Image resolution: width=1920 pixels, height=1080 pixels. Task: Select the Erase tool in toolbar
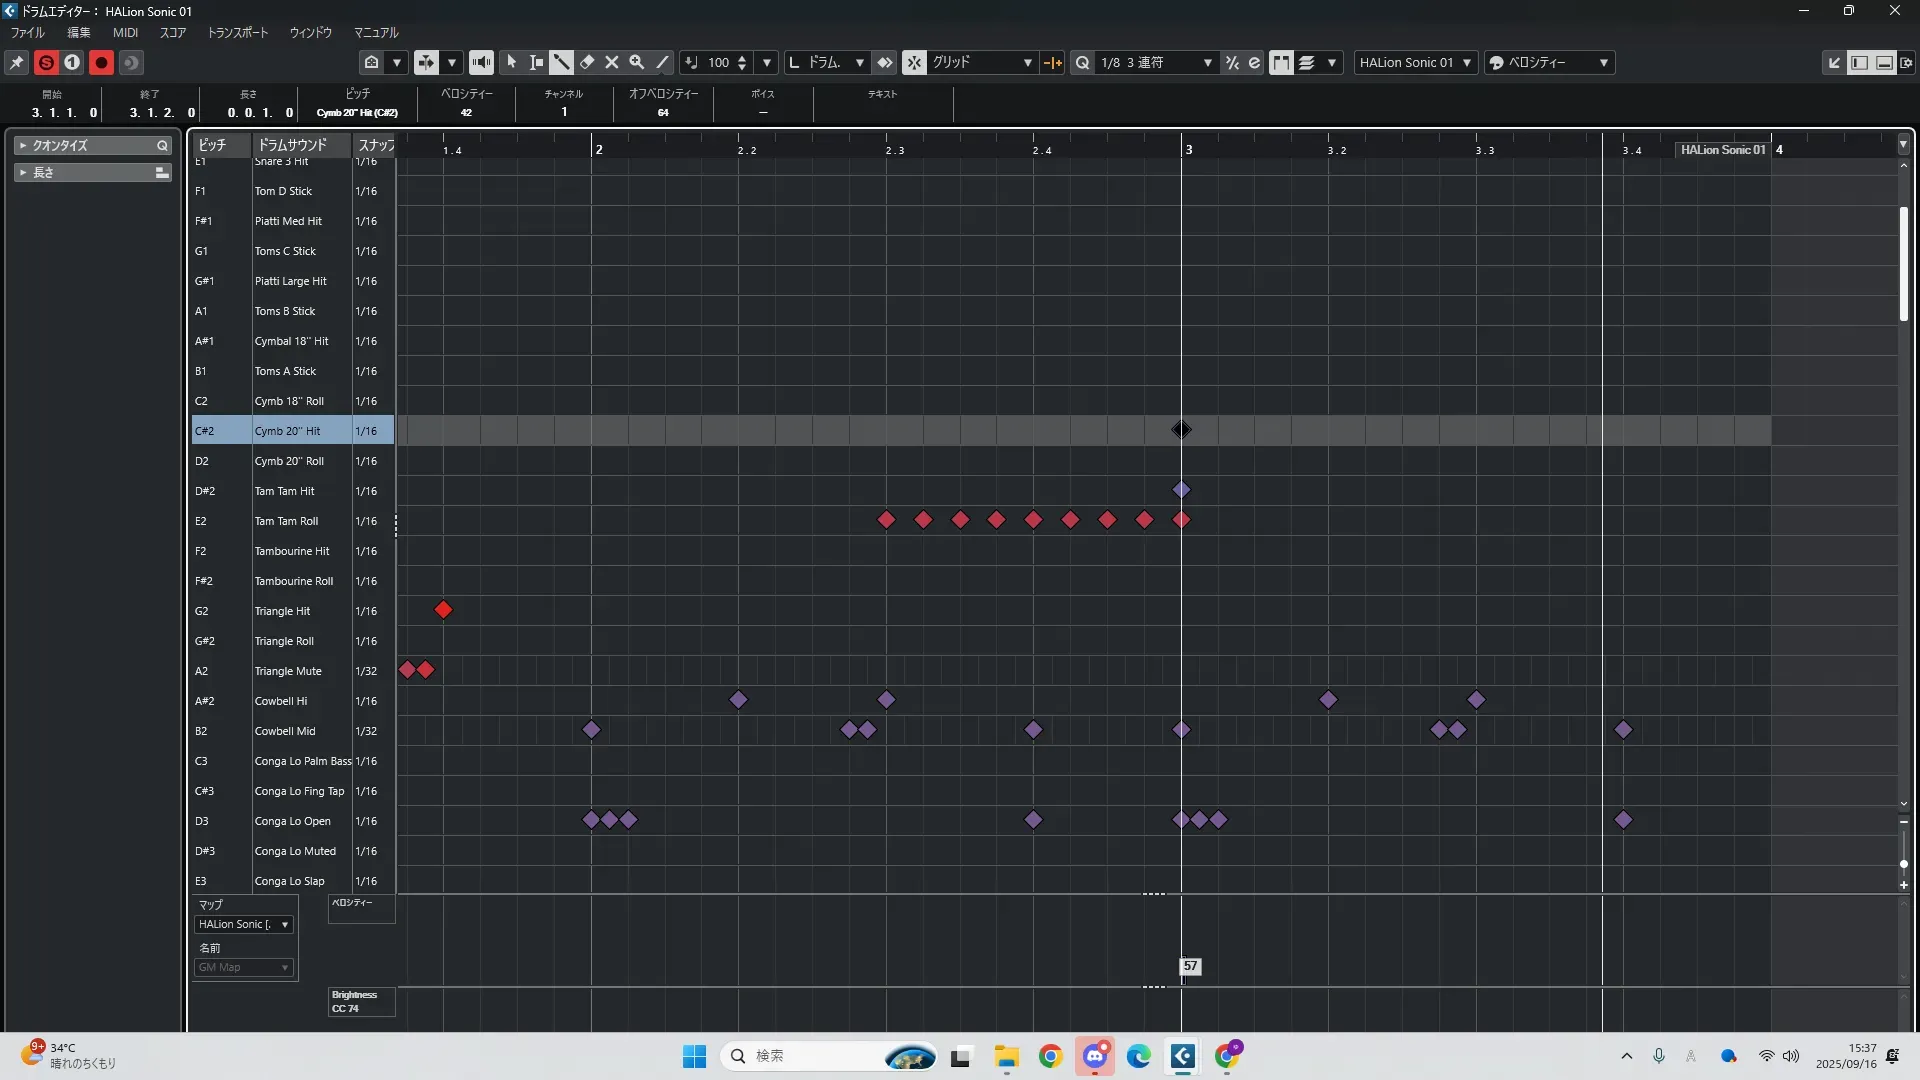point(587,62)
